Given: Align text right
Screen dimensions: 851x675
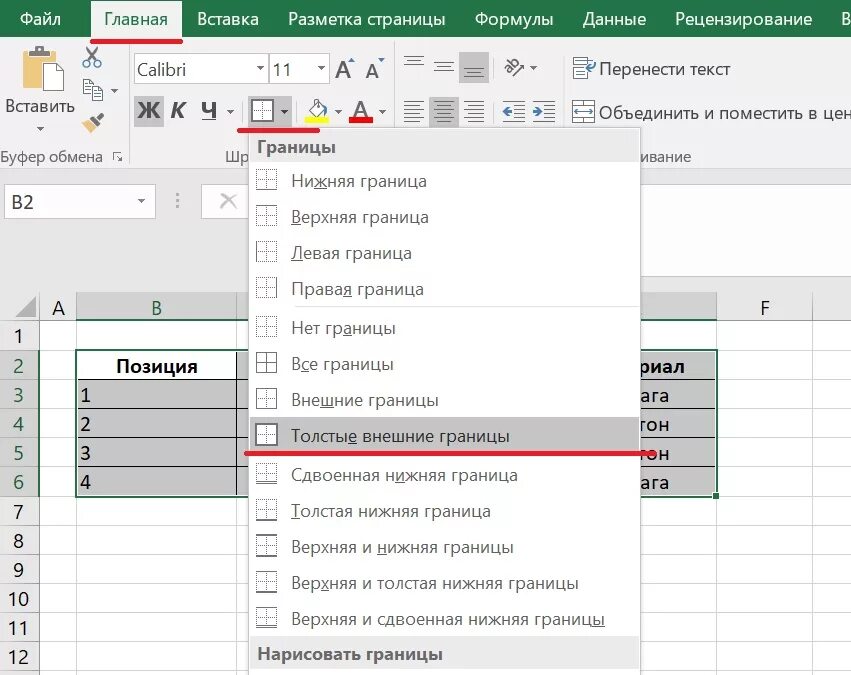Looking at the screenshot, I should 474,112.
